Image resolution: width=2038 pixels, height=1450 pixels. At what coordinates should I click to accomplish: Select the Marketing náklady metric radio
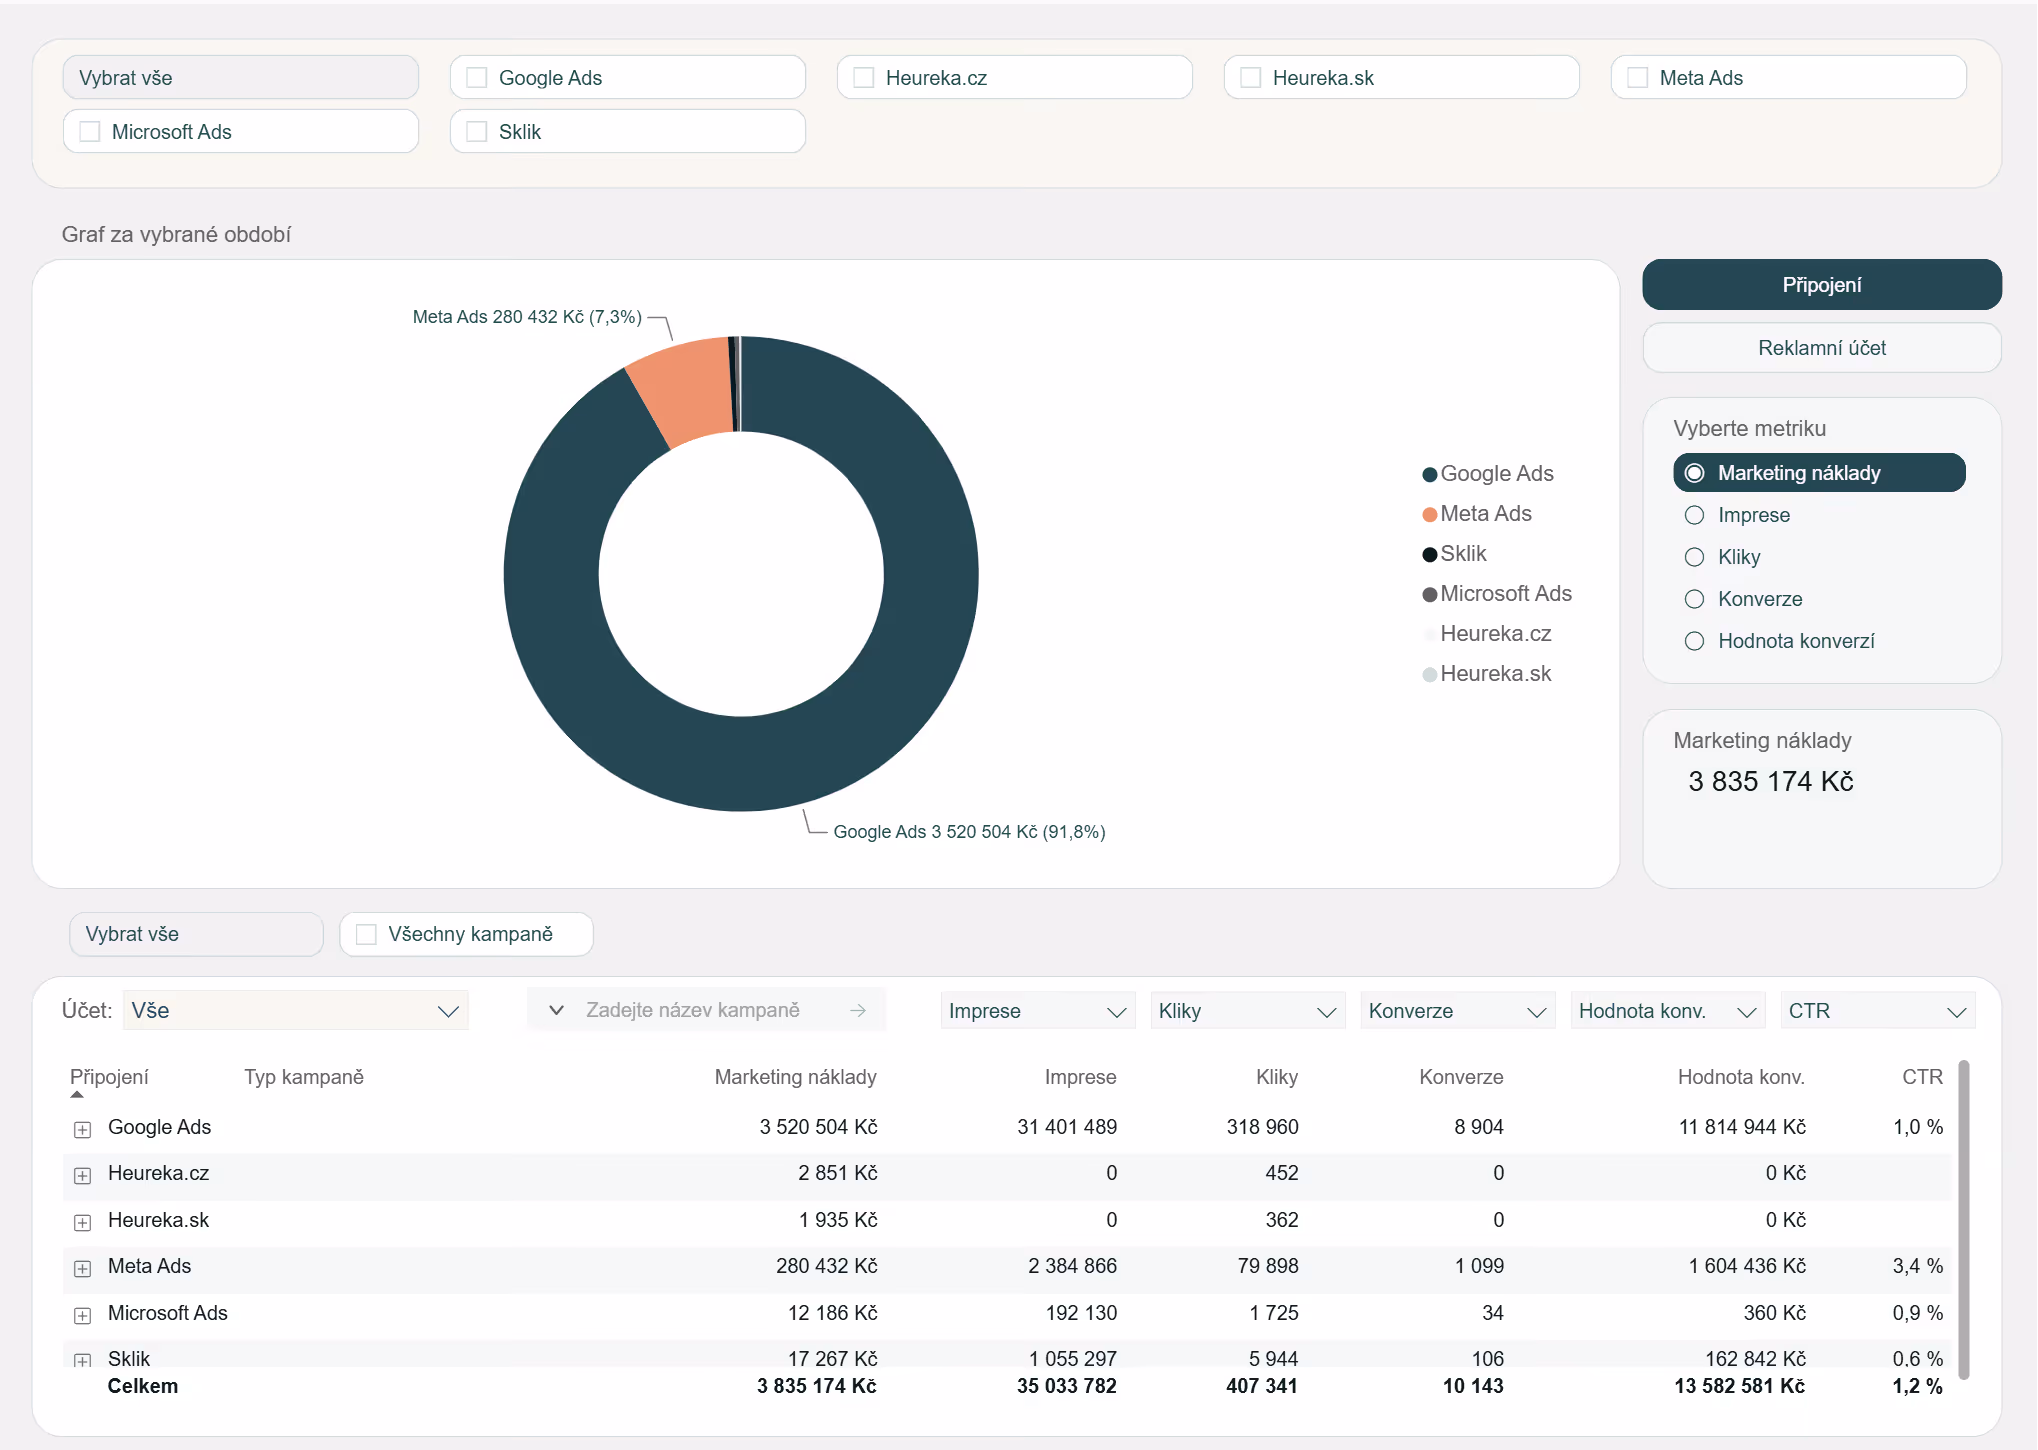[1694, 473]
